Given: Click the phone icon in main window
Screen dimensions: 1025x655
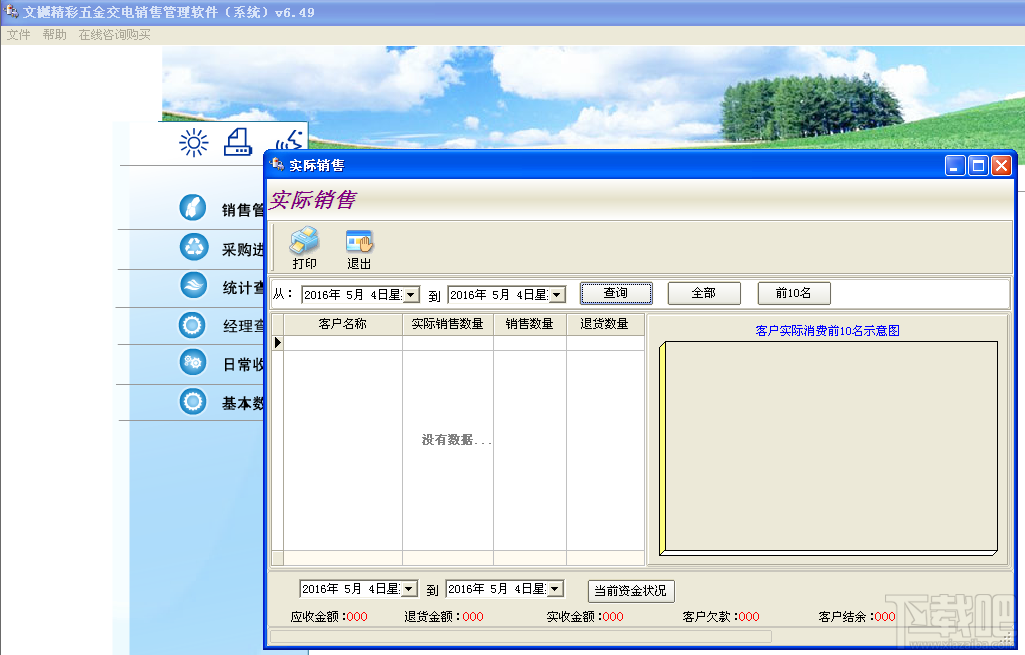Looking at the screenshot, I should click(290, 141).
